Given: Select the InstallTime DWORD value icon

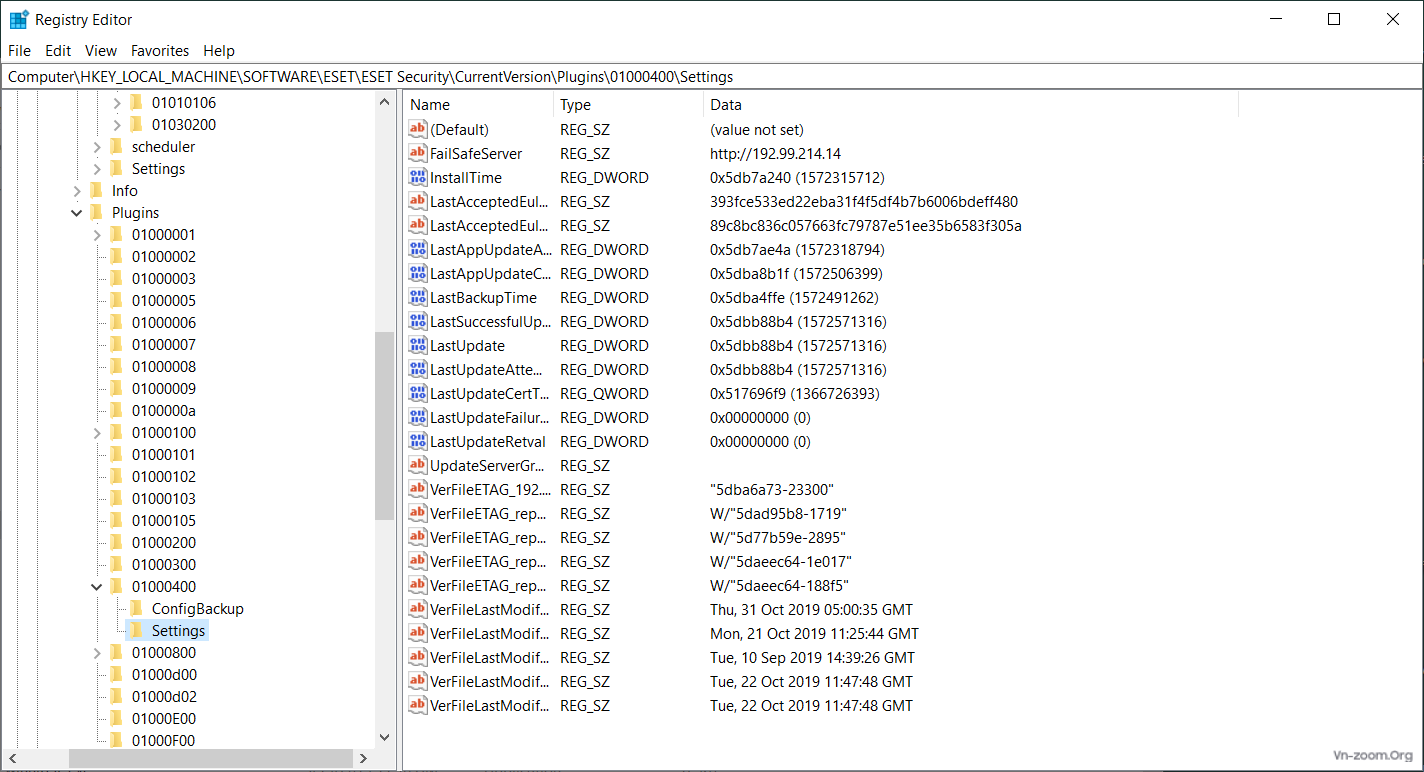Looking at the screenshot, I should point(418,178).
